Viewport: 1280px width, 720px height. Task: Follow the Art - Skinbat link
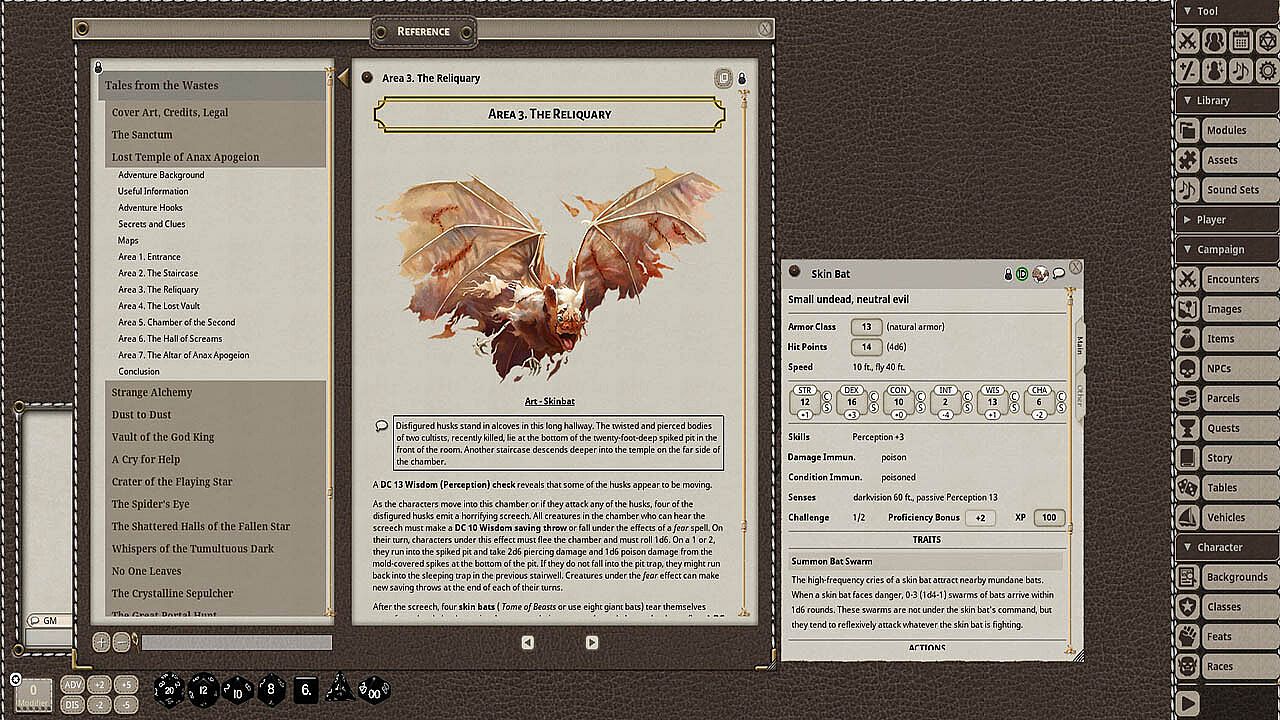[549, 401]
